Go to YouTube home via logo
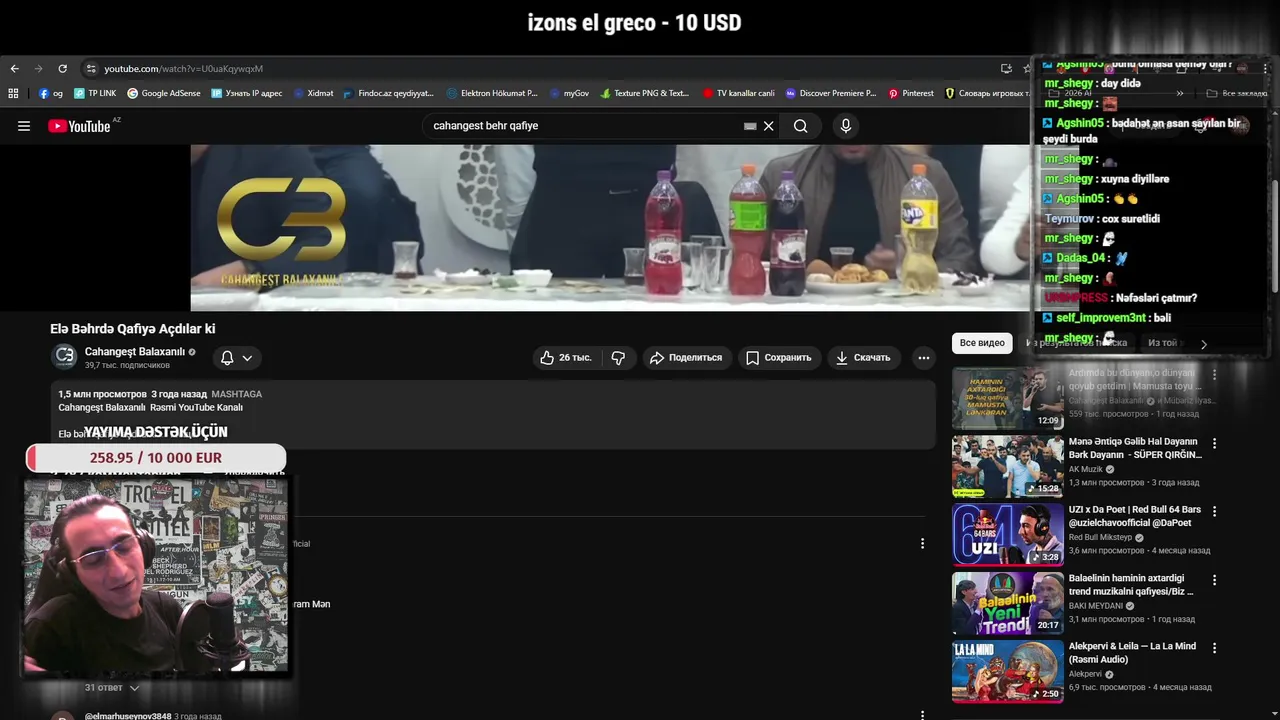This screenshot has width=1280, height=720. click(79, 126)
